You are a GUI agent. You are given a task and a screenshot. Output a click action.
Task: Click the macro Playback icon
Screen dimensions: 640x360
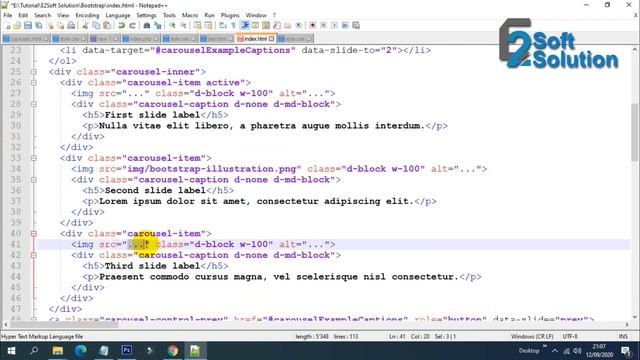tap(334, 25)
